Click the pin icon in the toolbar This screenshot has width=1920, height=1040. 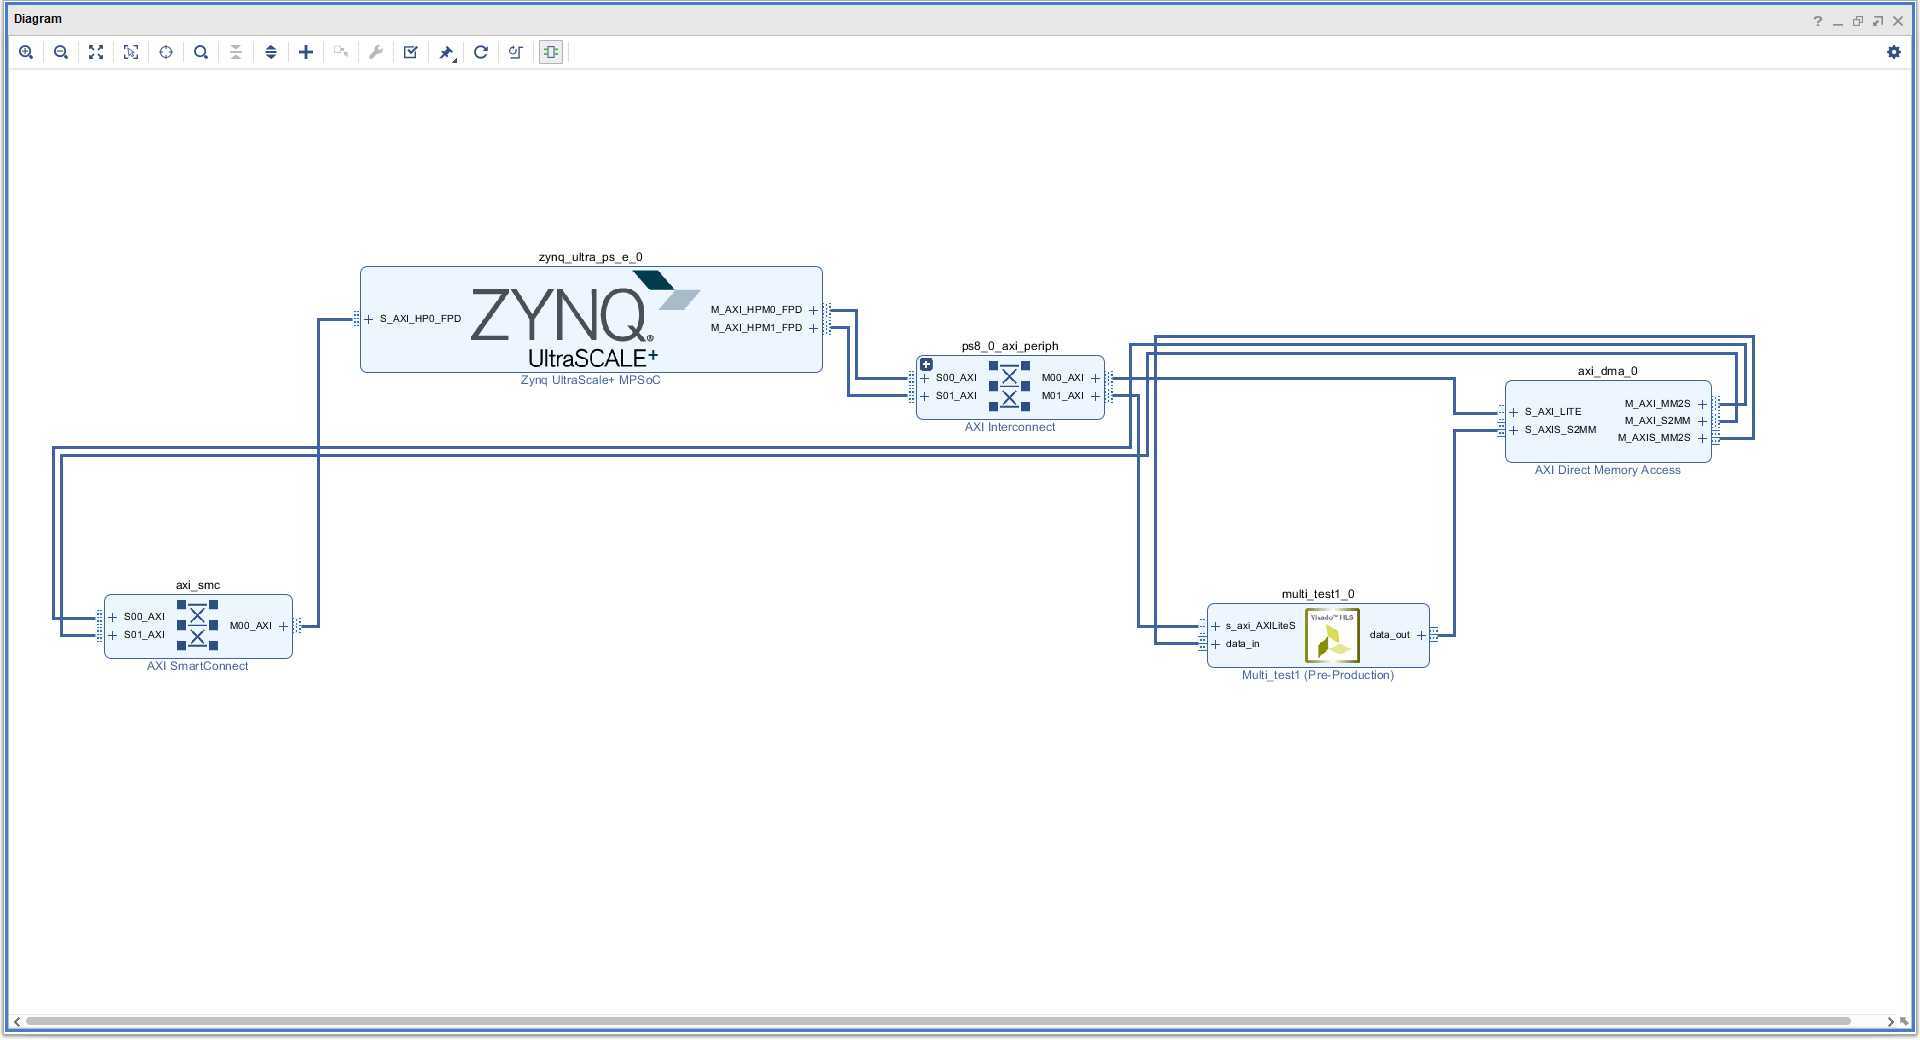point(447,52)
